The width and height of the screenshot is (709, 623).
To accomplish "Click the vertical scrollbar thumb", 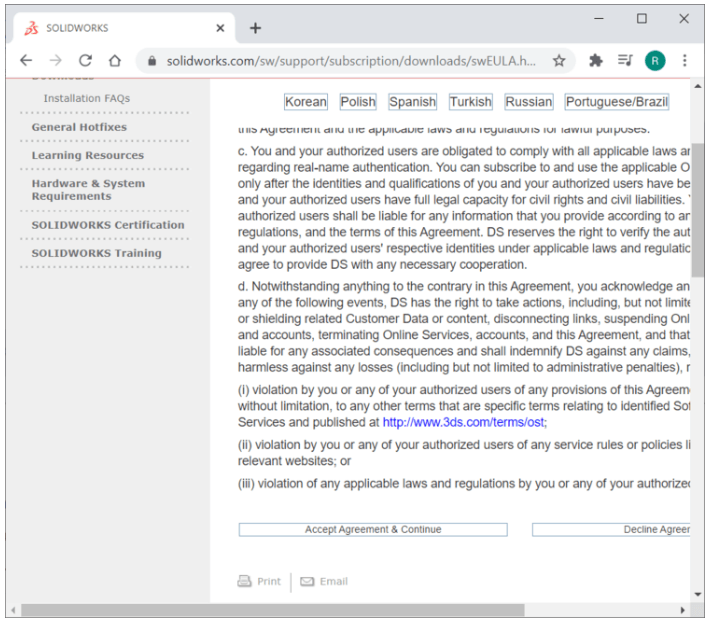I will click(x=698, y=210).
